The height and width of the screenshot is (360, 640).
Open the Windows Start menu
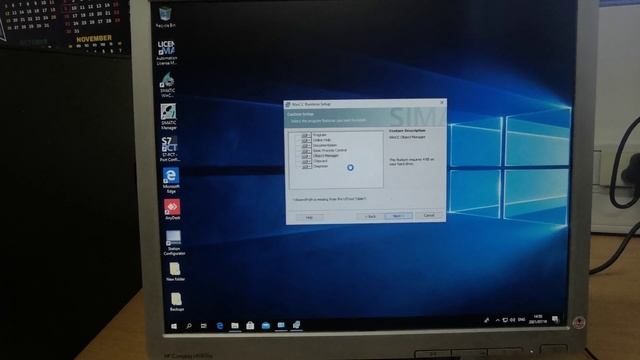(x=174, y=326)
